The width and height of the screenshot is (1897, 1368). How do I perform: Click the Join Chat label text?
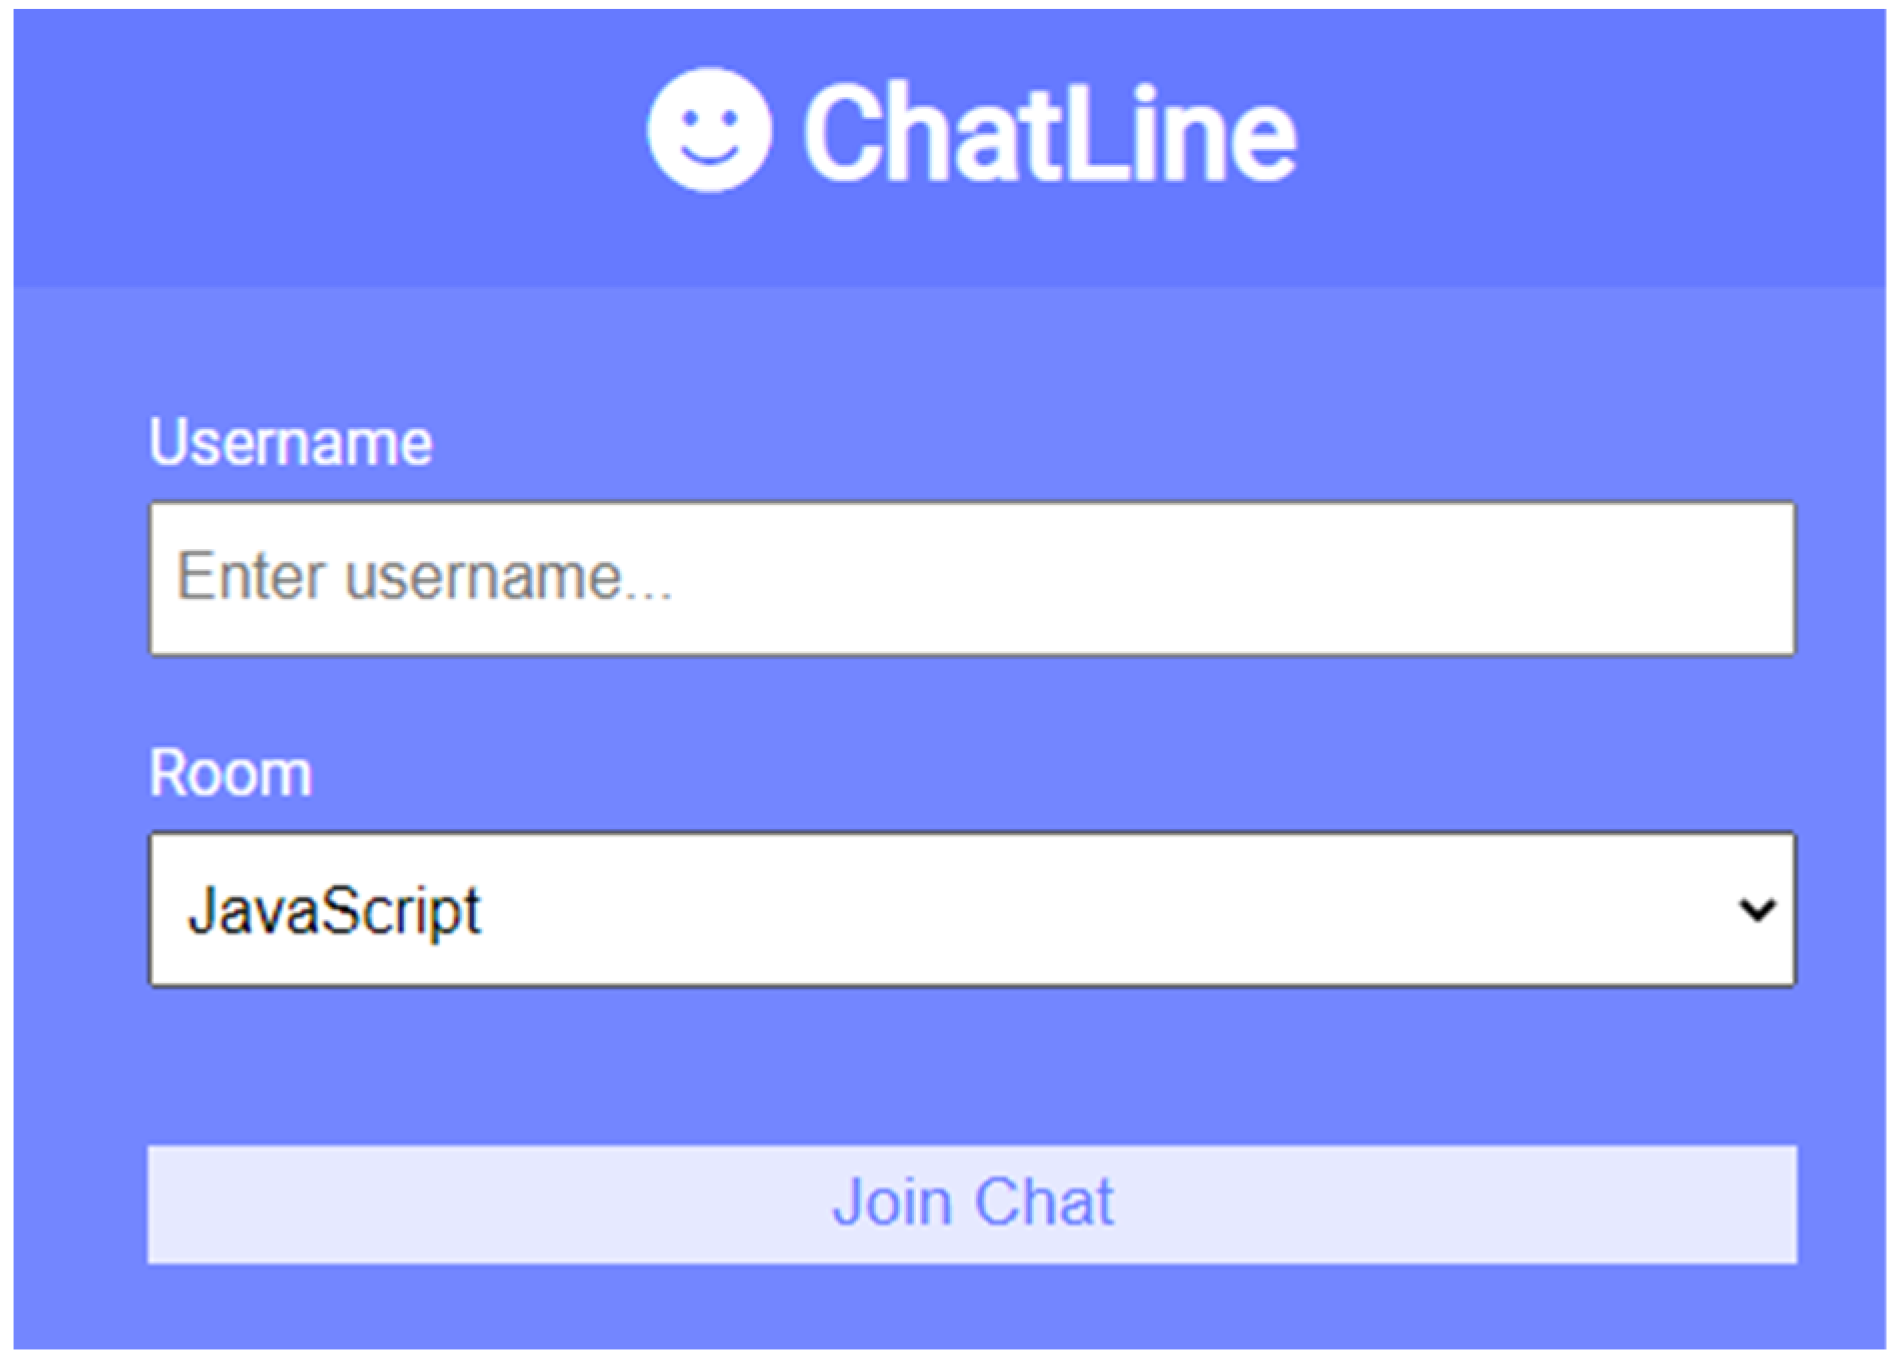click(x=973, y=1202)
